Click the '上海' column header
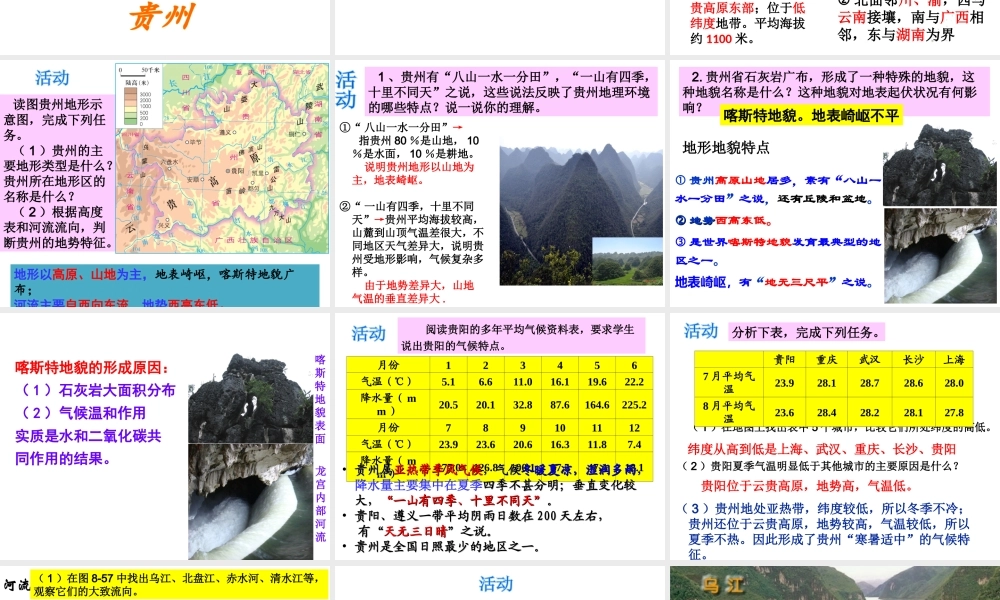 point(954,360)
